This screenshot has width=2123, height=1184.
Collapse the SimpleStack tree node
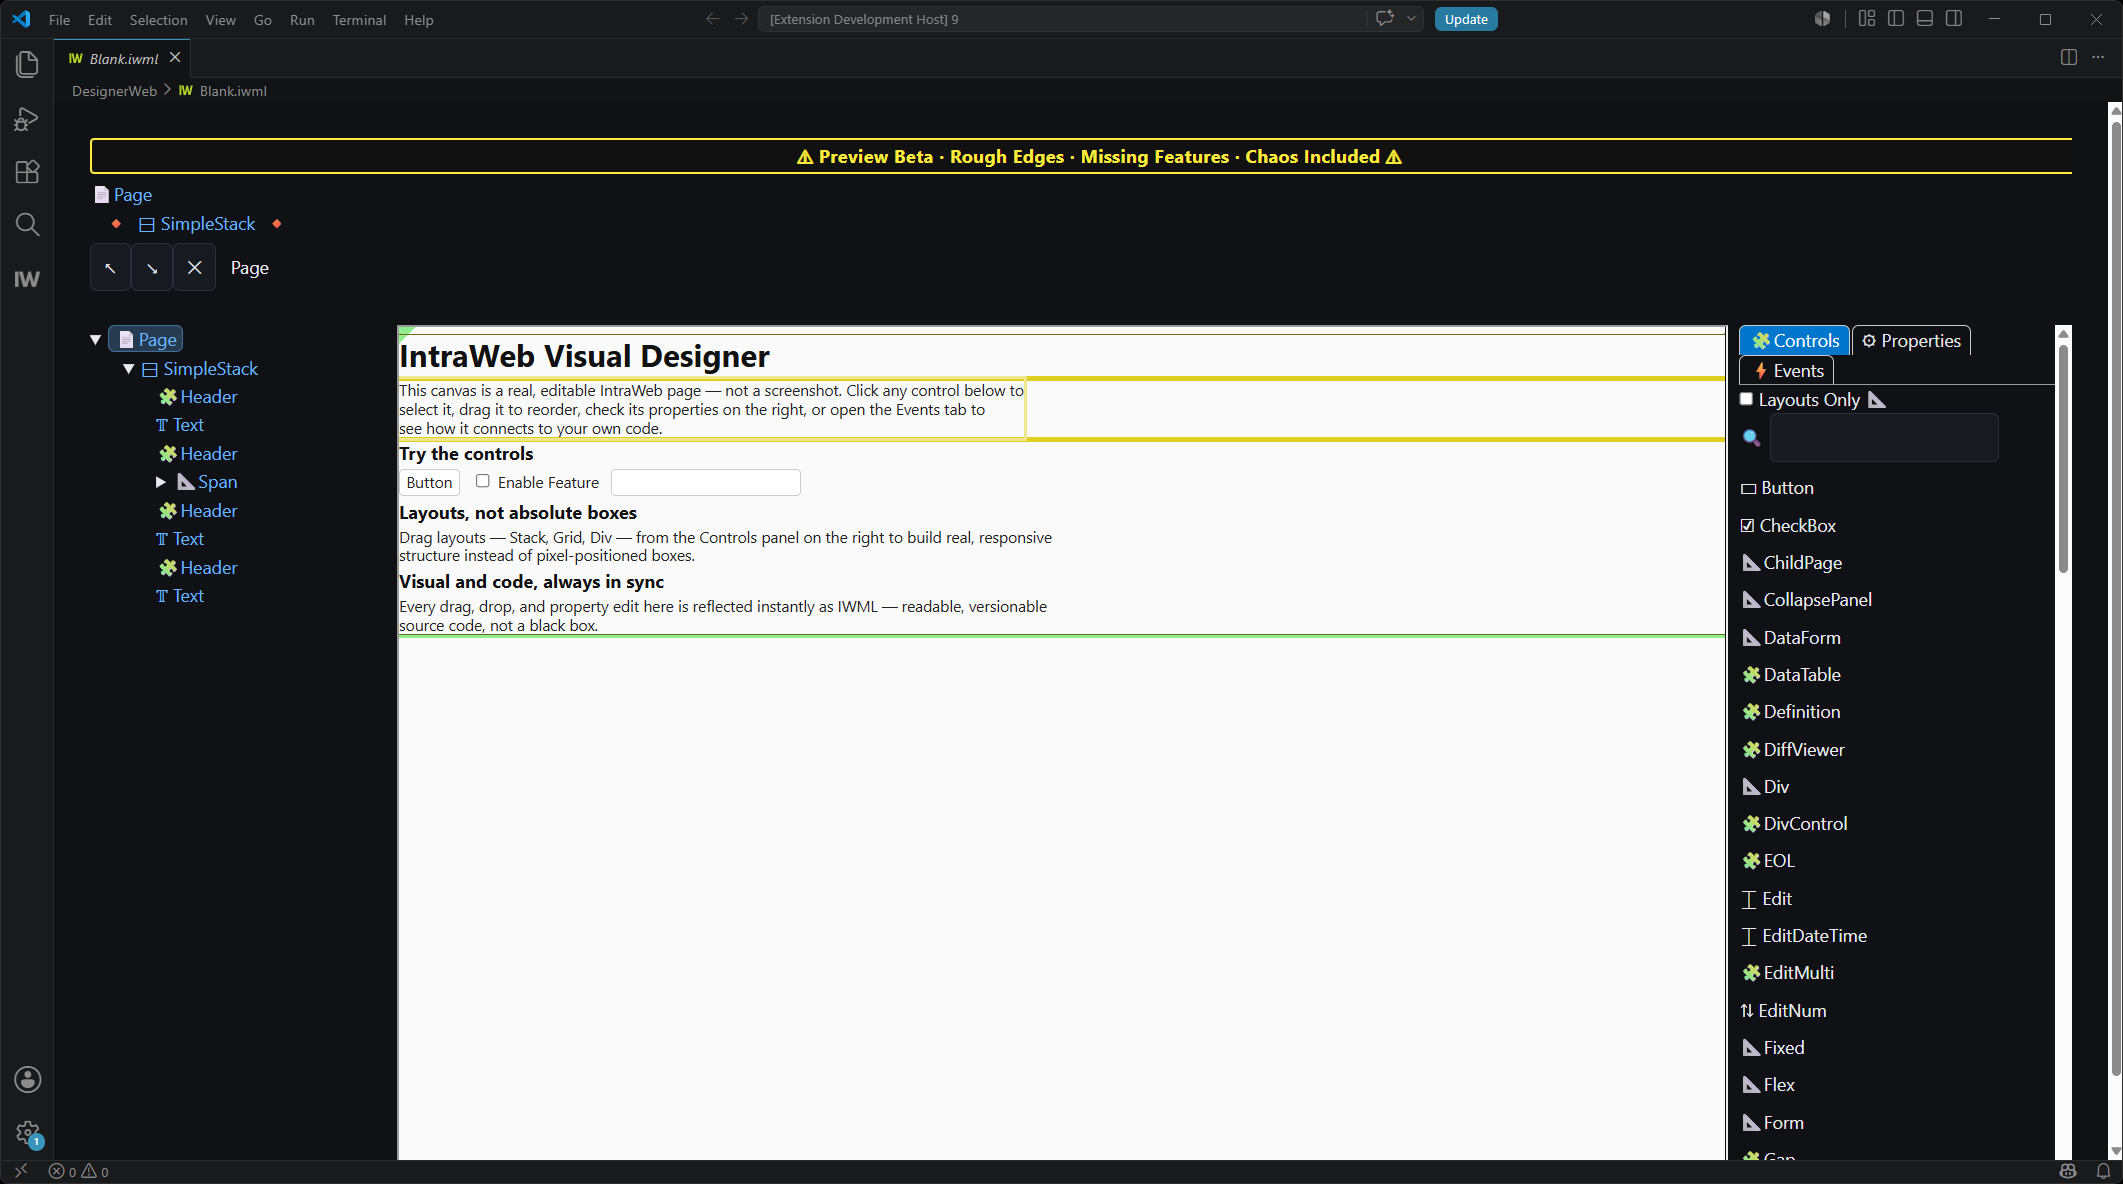click(x=129, y=369)
